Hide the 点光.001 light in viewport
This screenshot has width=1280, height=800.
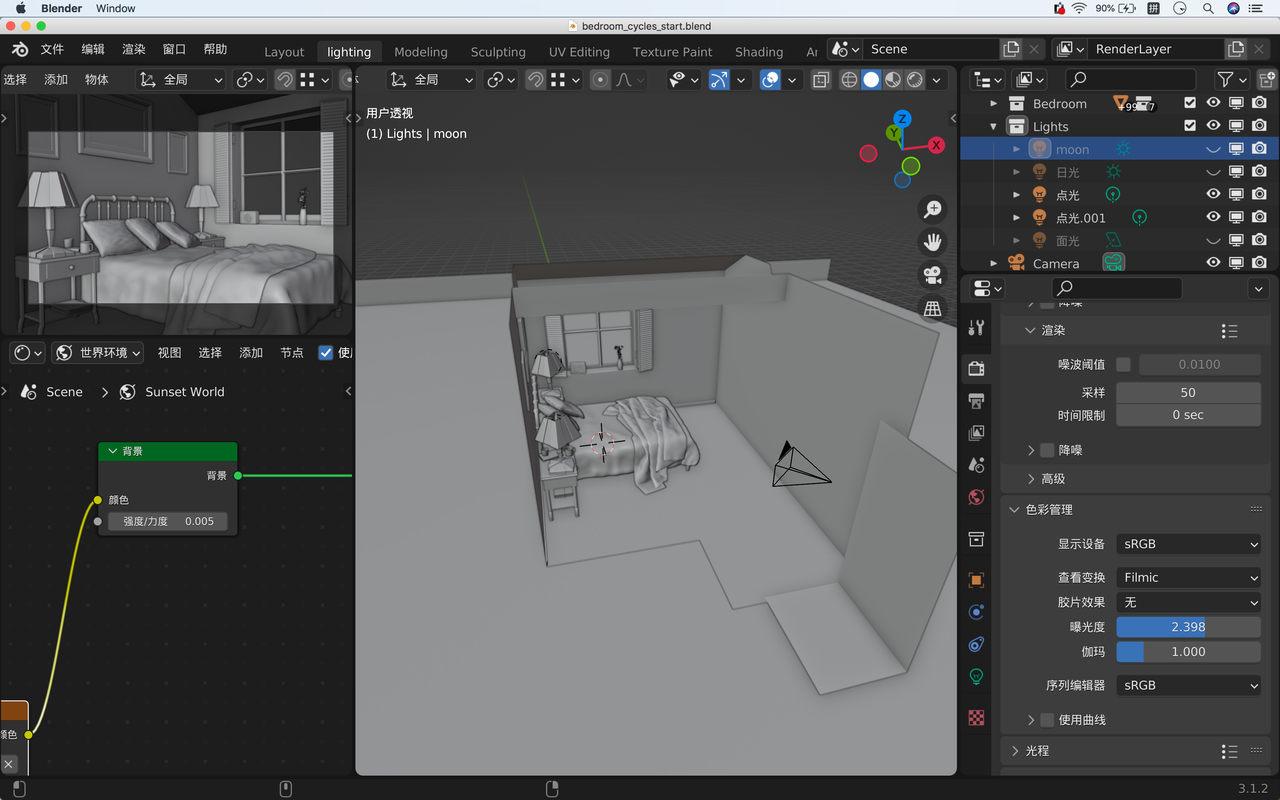click(1213, 217)
